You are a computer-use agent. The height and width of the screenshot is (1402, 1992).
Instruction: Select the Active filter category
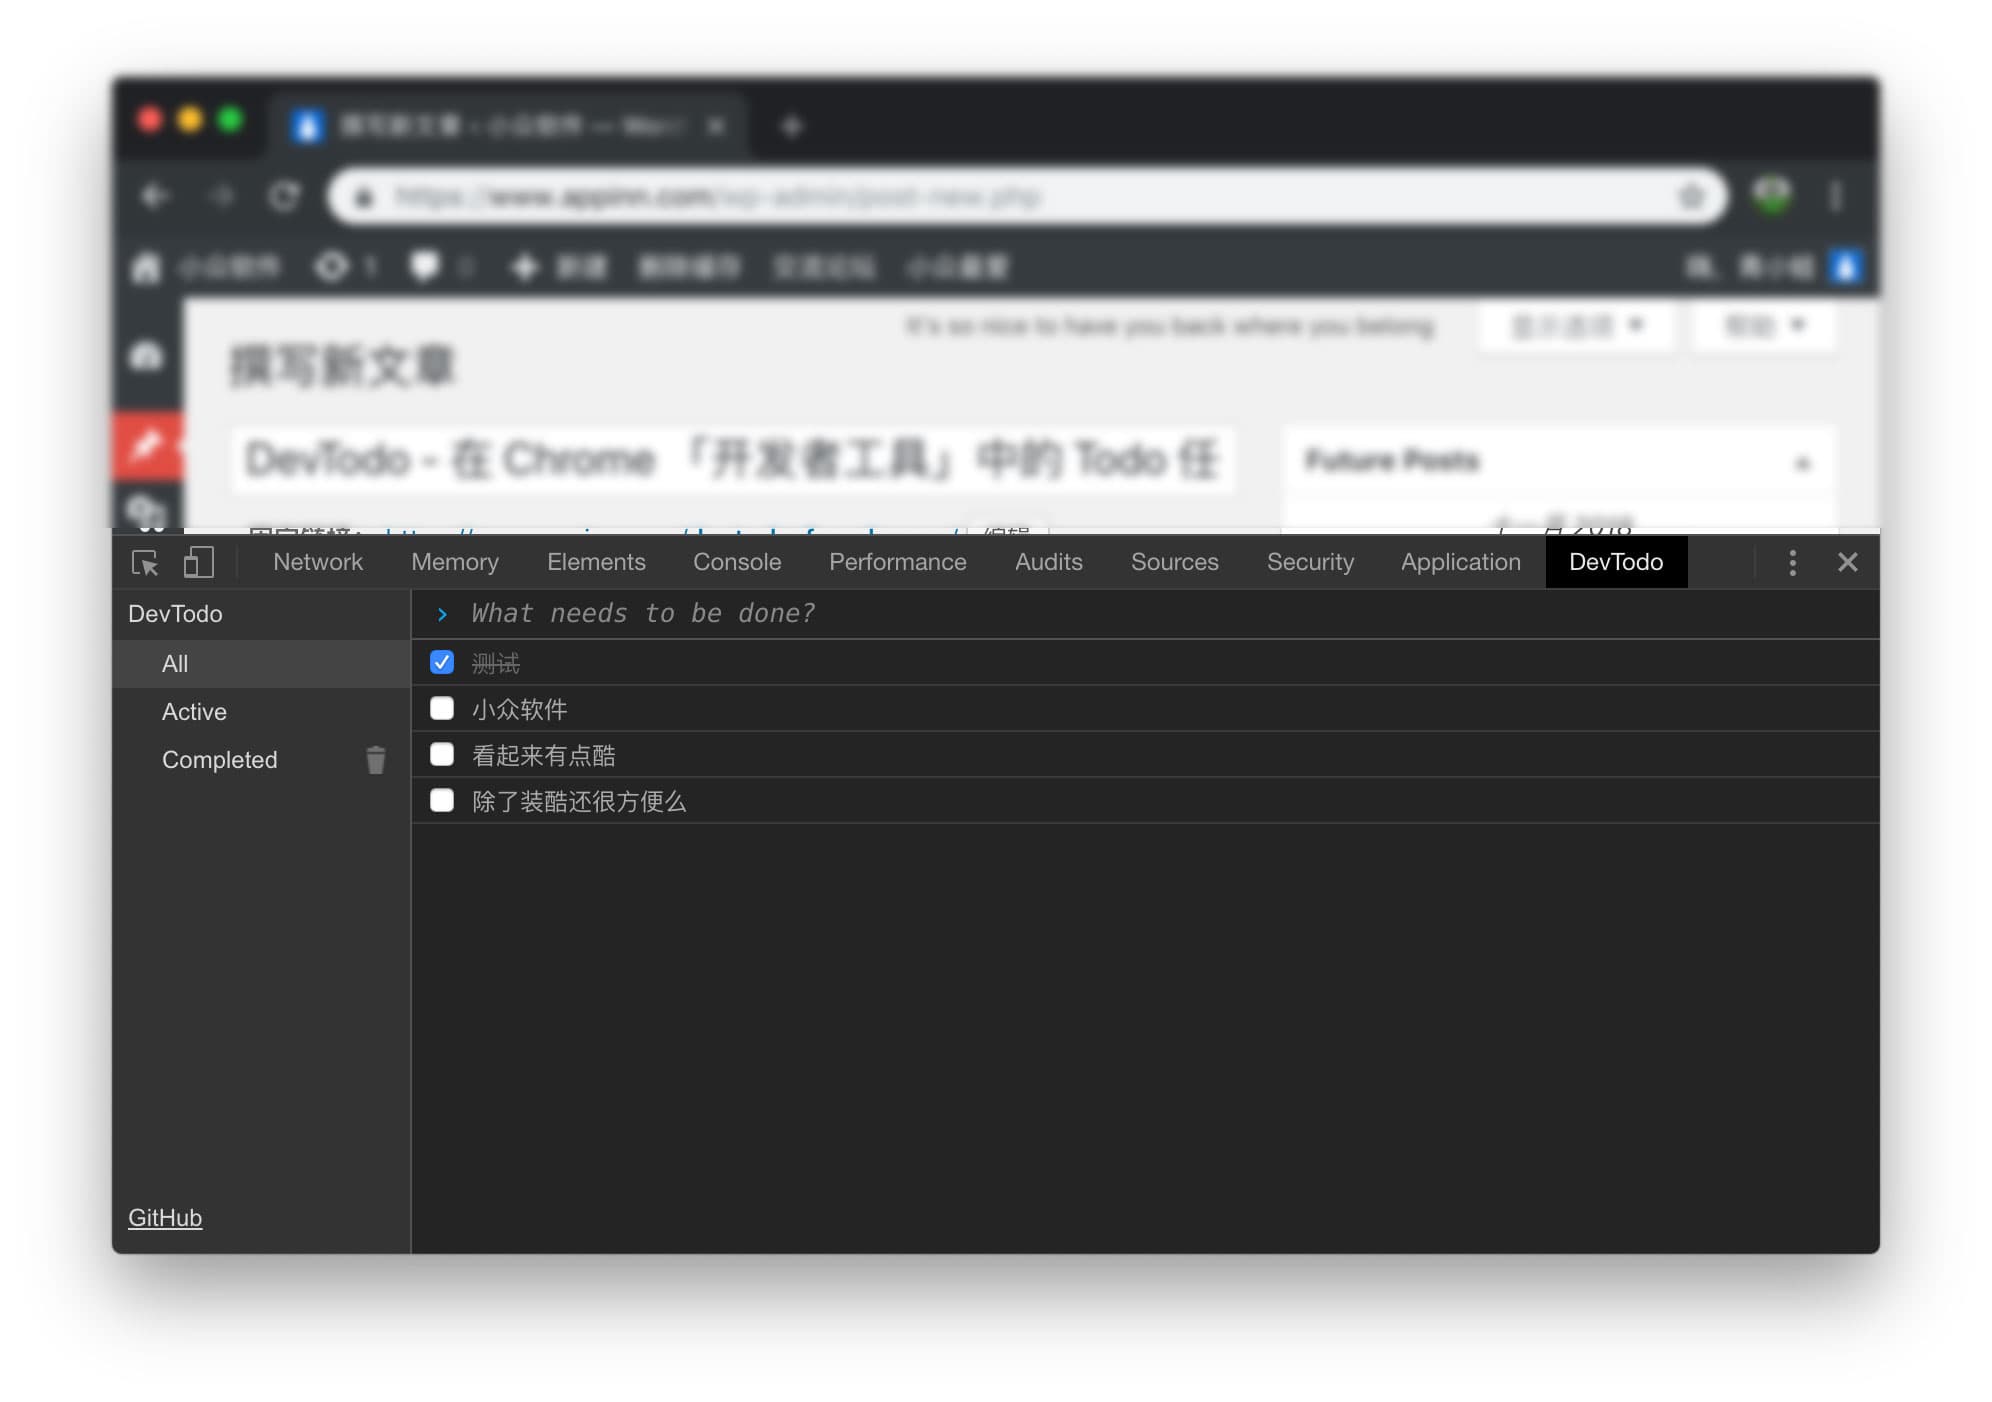(193, 710)
